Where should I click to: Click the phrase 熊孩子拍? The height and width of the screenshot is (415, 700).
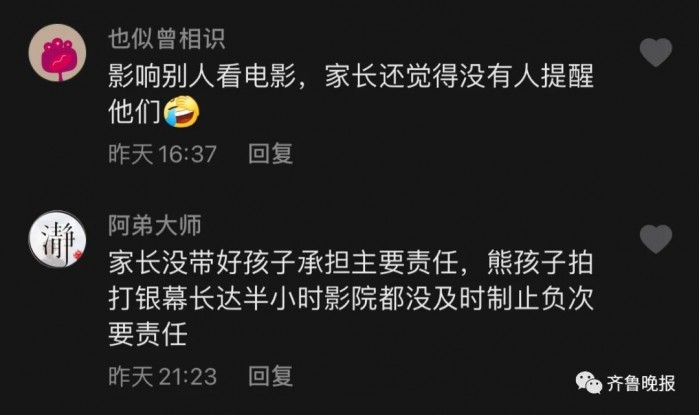pyautogui.click(x=540, y=263)
